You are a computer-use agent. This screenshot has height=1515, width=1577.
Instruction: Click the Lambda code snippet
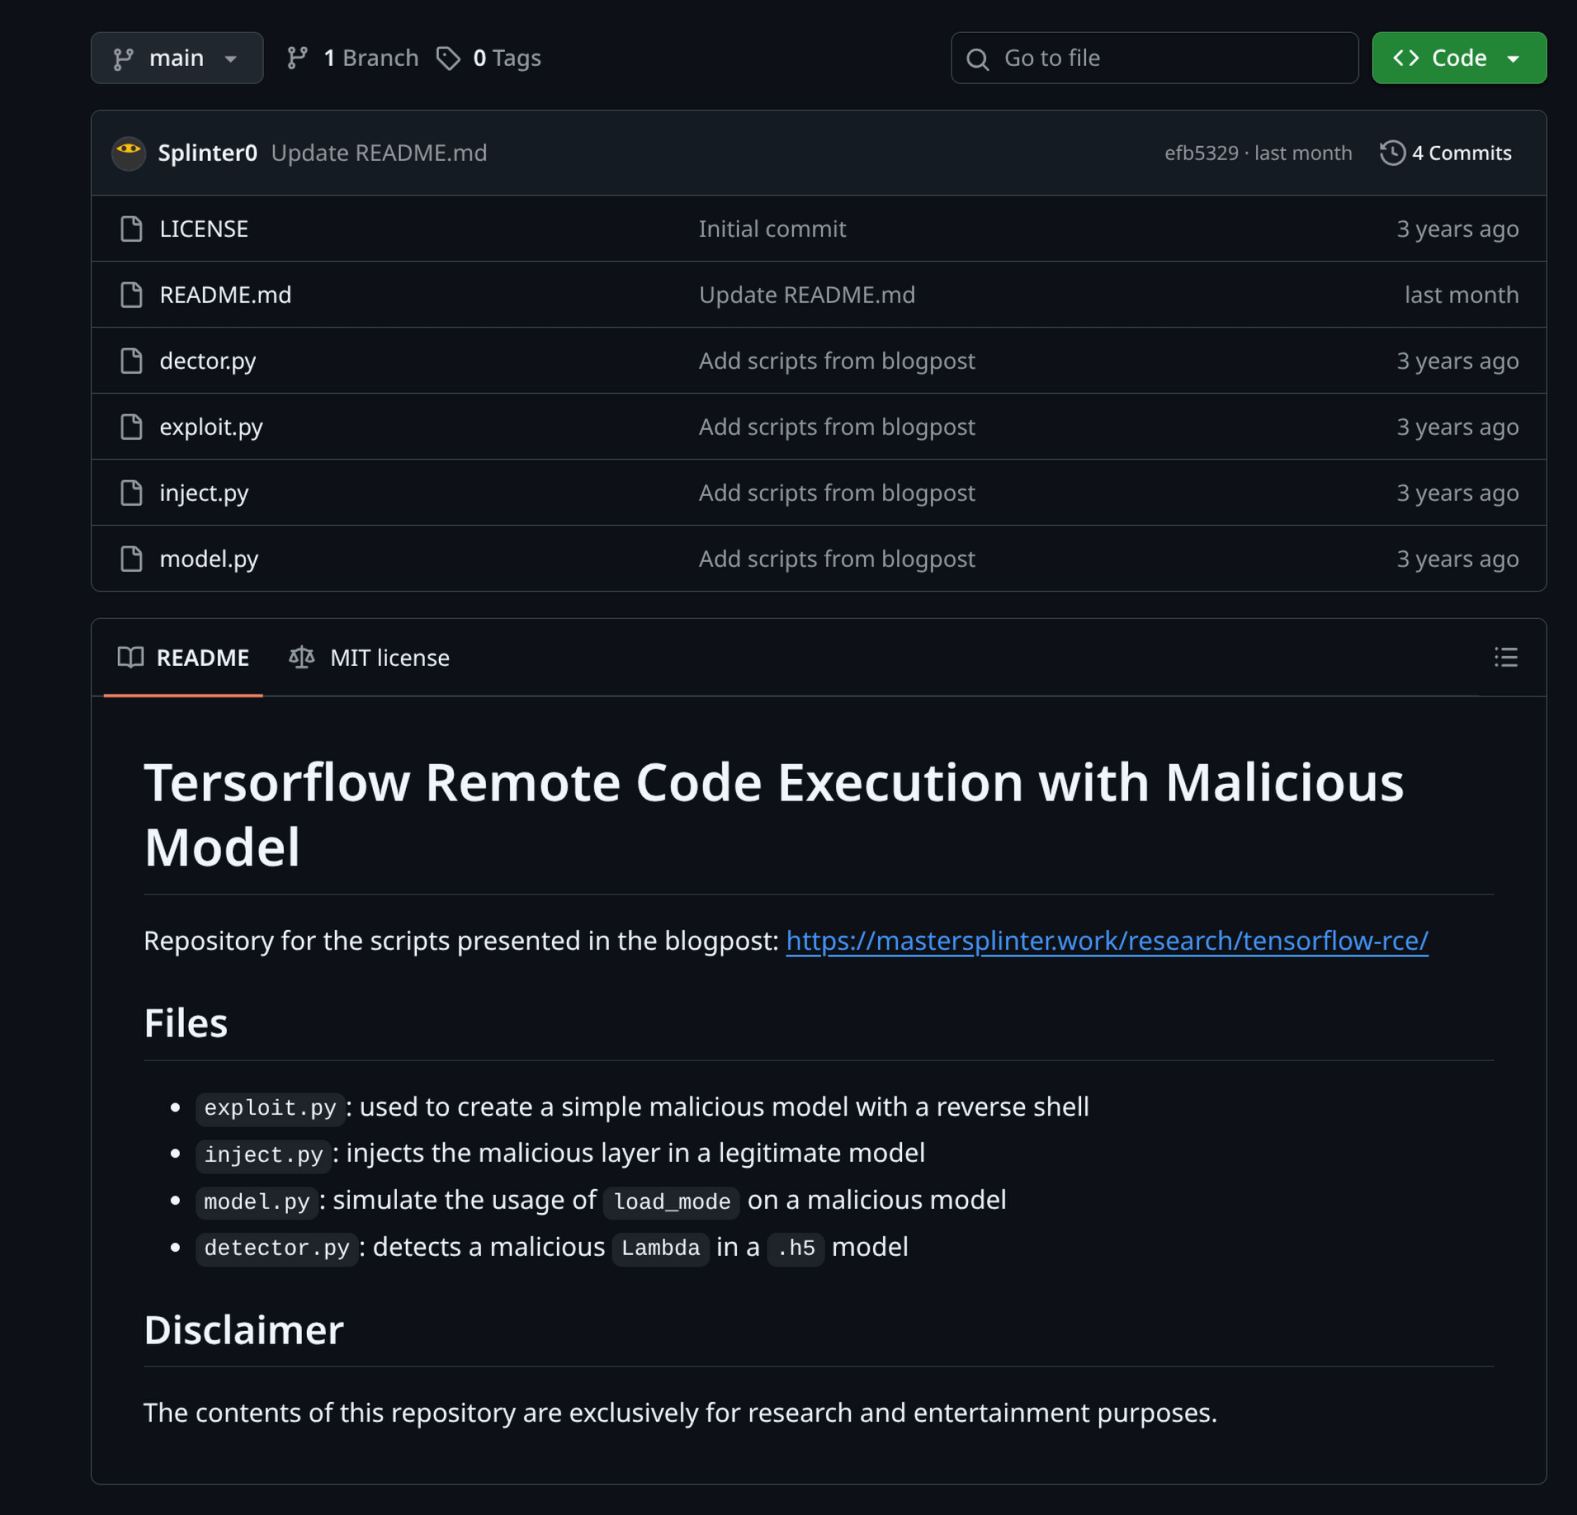(661, 1248)
